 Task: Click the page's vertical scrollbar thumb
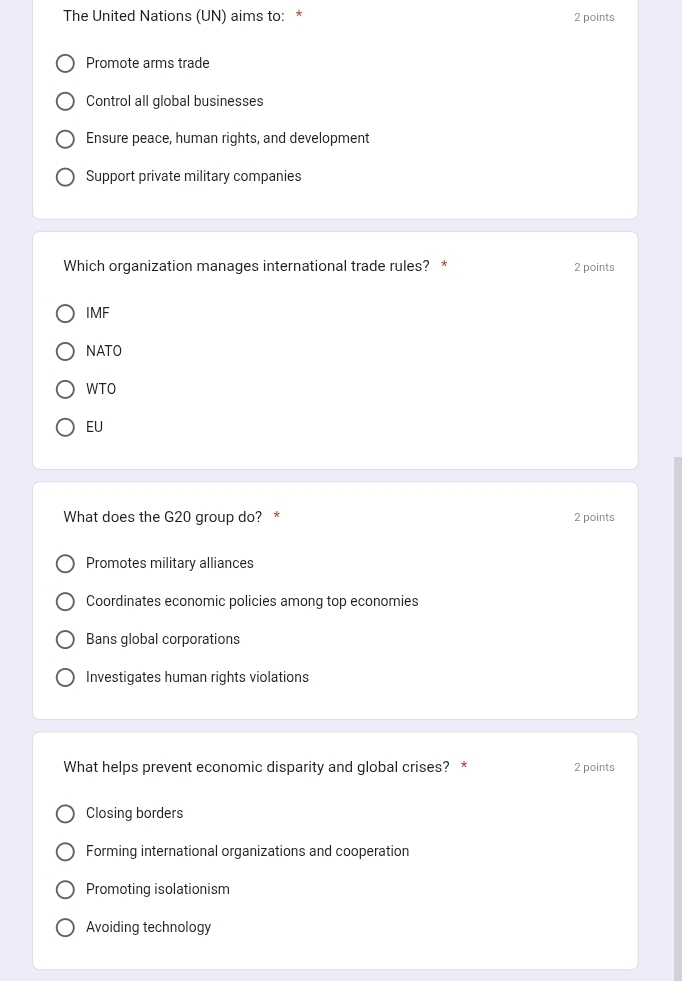pyautogui.click(x=678, y=719)
